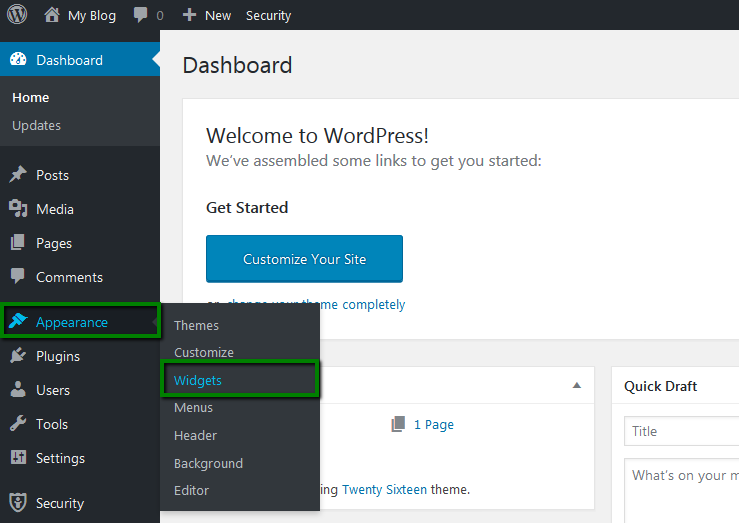This screenshot has width=739, height=523.
Task: Click the Pages icon in sidebar
Action: [x=18, y=243]
